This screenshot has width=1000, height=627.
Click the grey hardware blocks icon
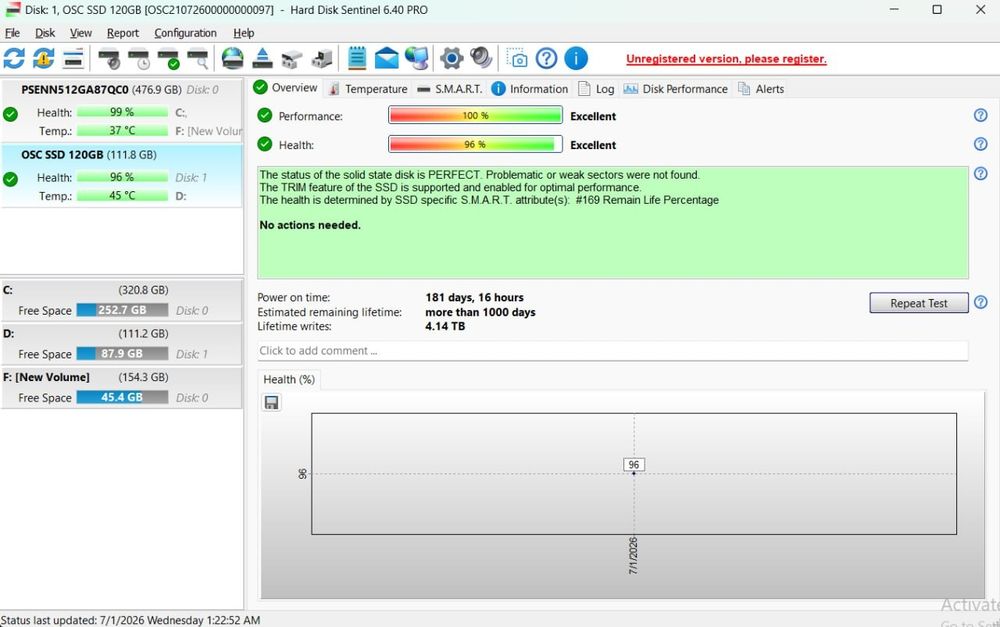point(291,59)
